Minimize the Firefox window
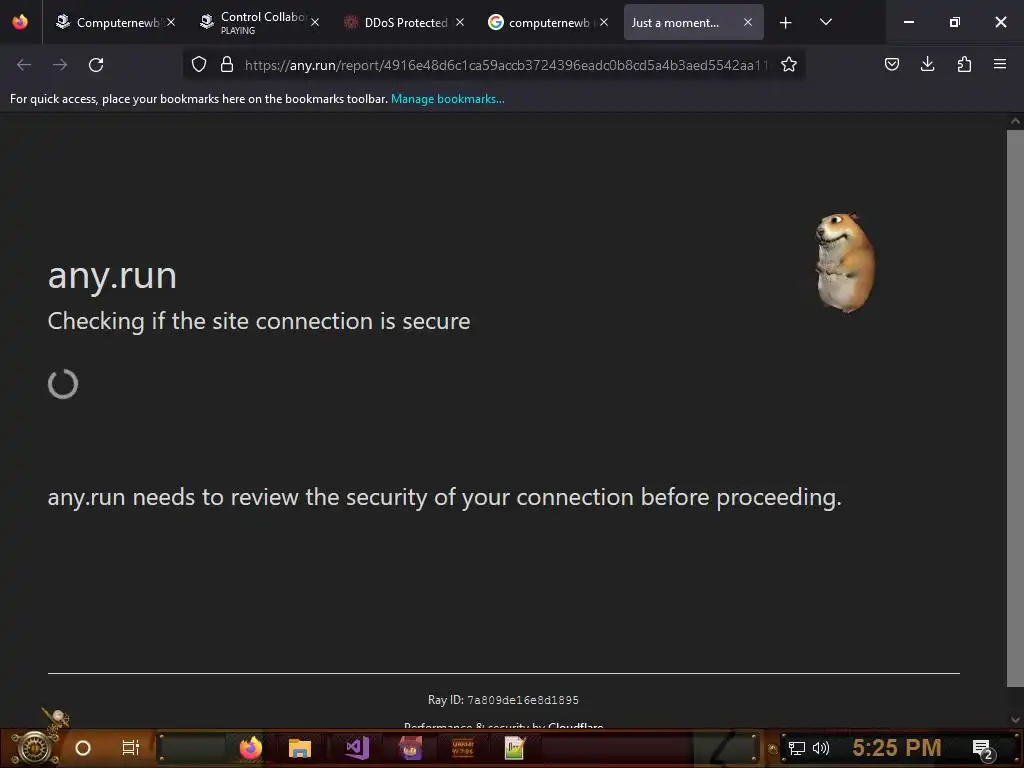The image size is (1024, 768). pos(908,22)
